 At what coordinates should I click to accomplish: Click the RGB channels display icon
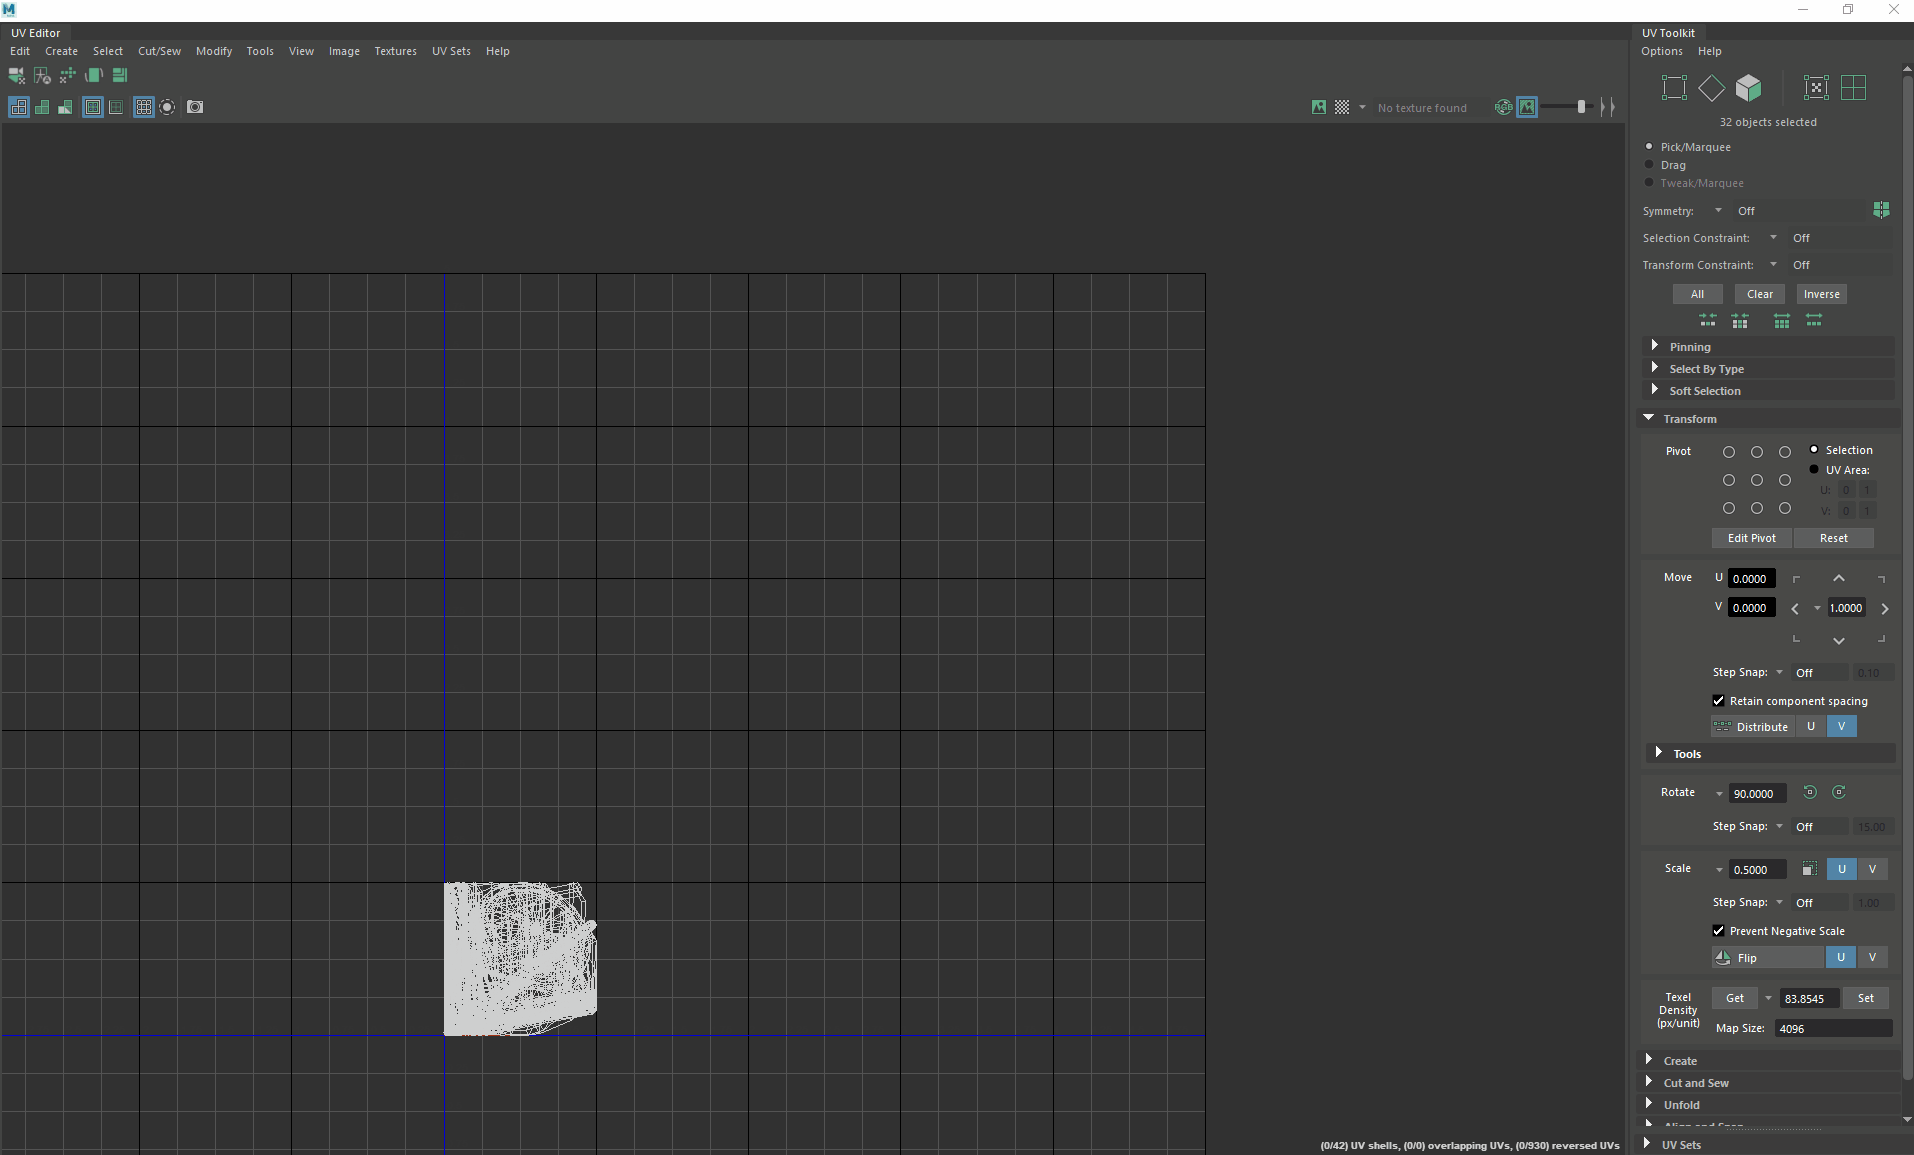point(1503,107)
